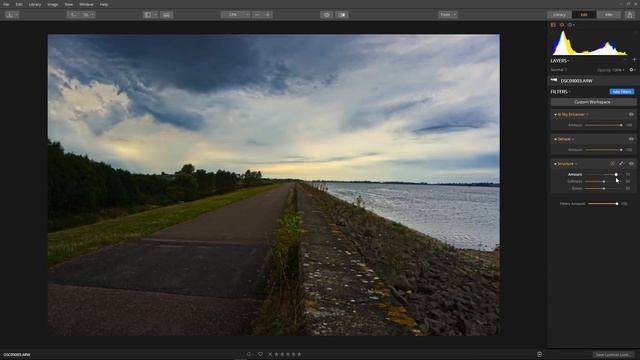This screenshot has height=360, width=640.
Task: Click the landscape photo in the canvas
Action: 273,185
